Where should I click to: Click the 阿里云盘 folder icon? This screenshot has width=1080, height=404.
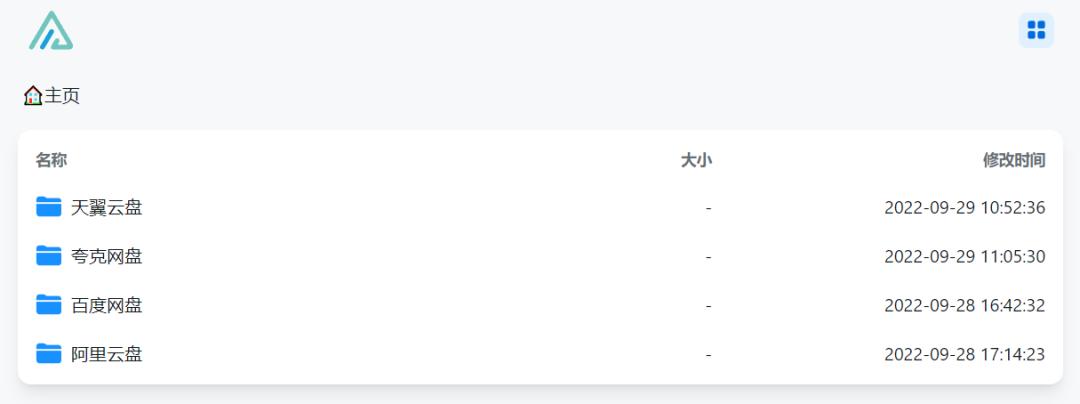click(49, 353)
